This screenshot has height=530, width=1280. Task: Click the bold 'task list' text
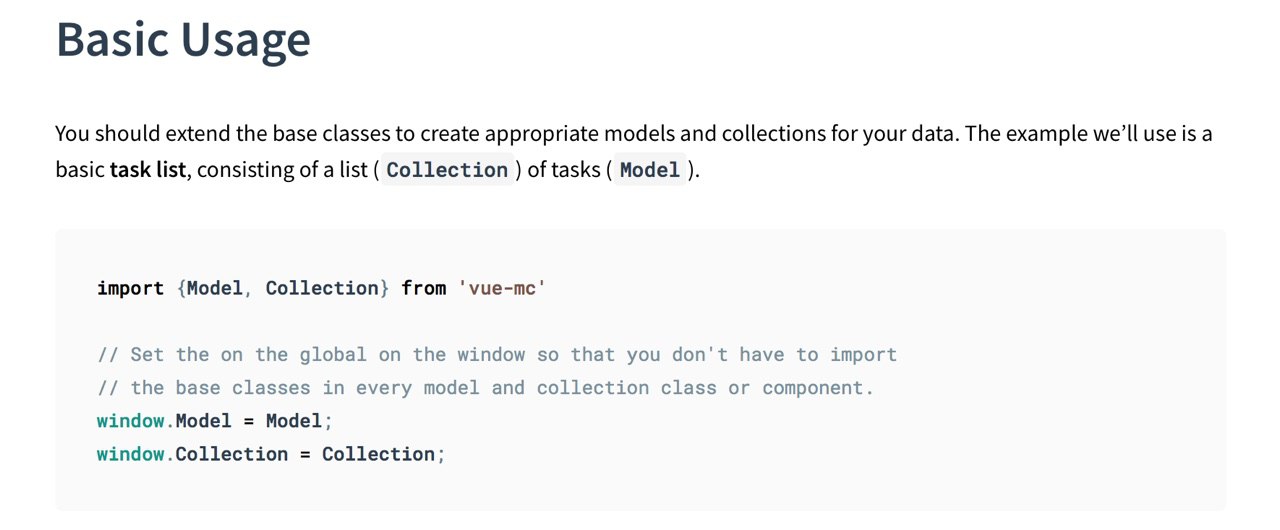pos(148,170)
